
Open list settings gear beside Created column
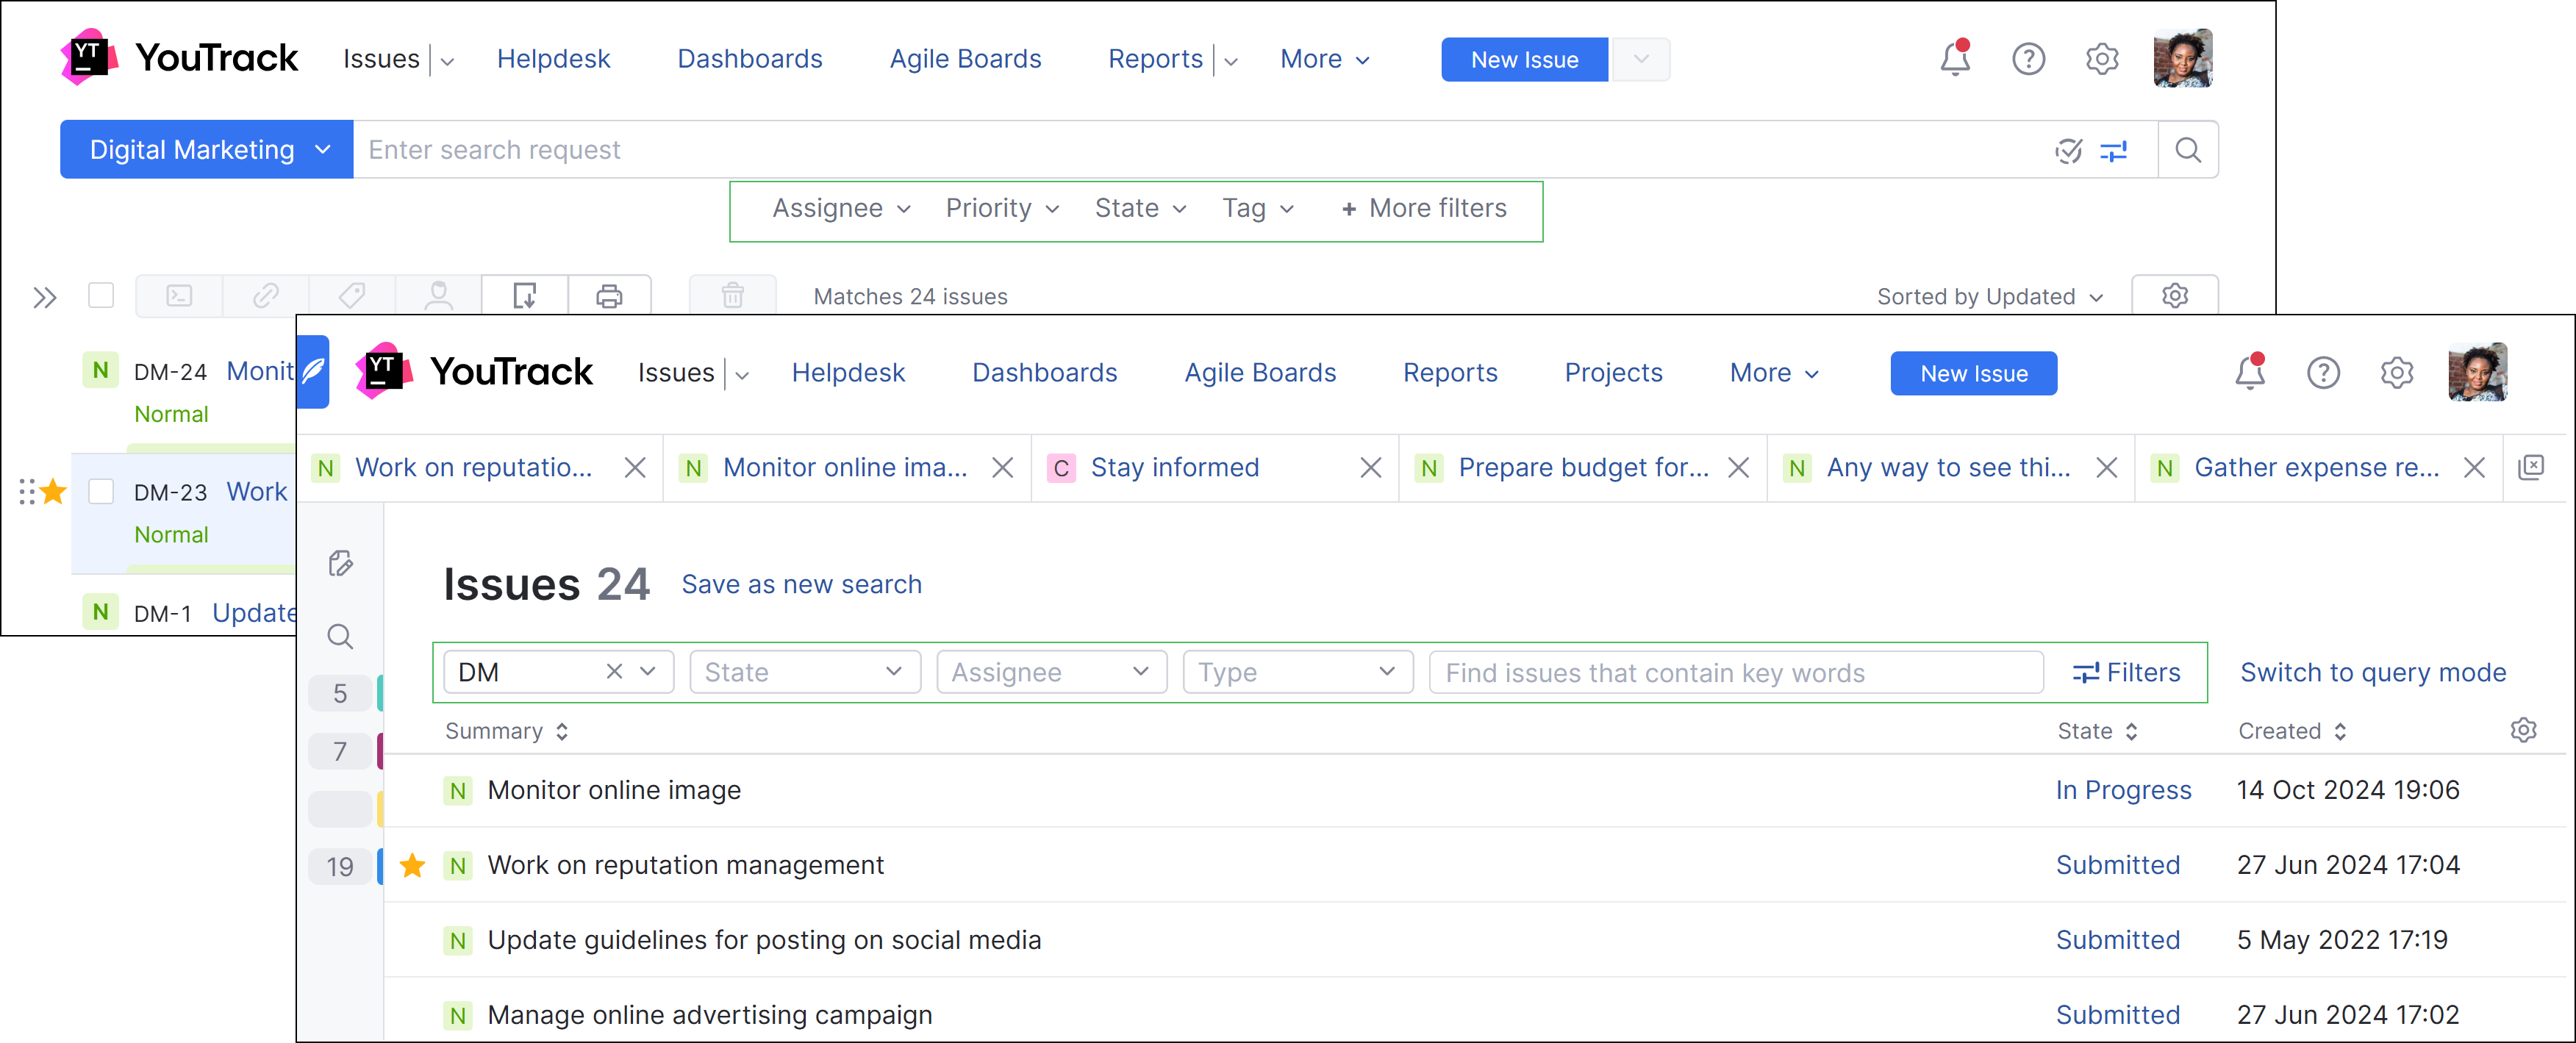click(x=2522, y=731)
